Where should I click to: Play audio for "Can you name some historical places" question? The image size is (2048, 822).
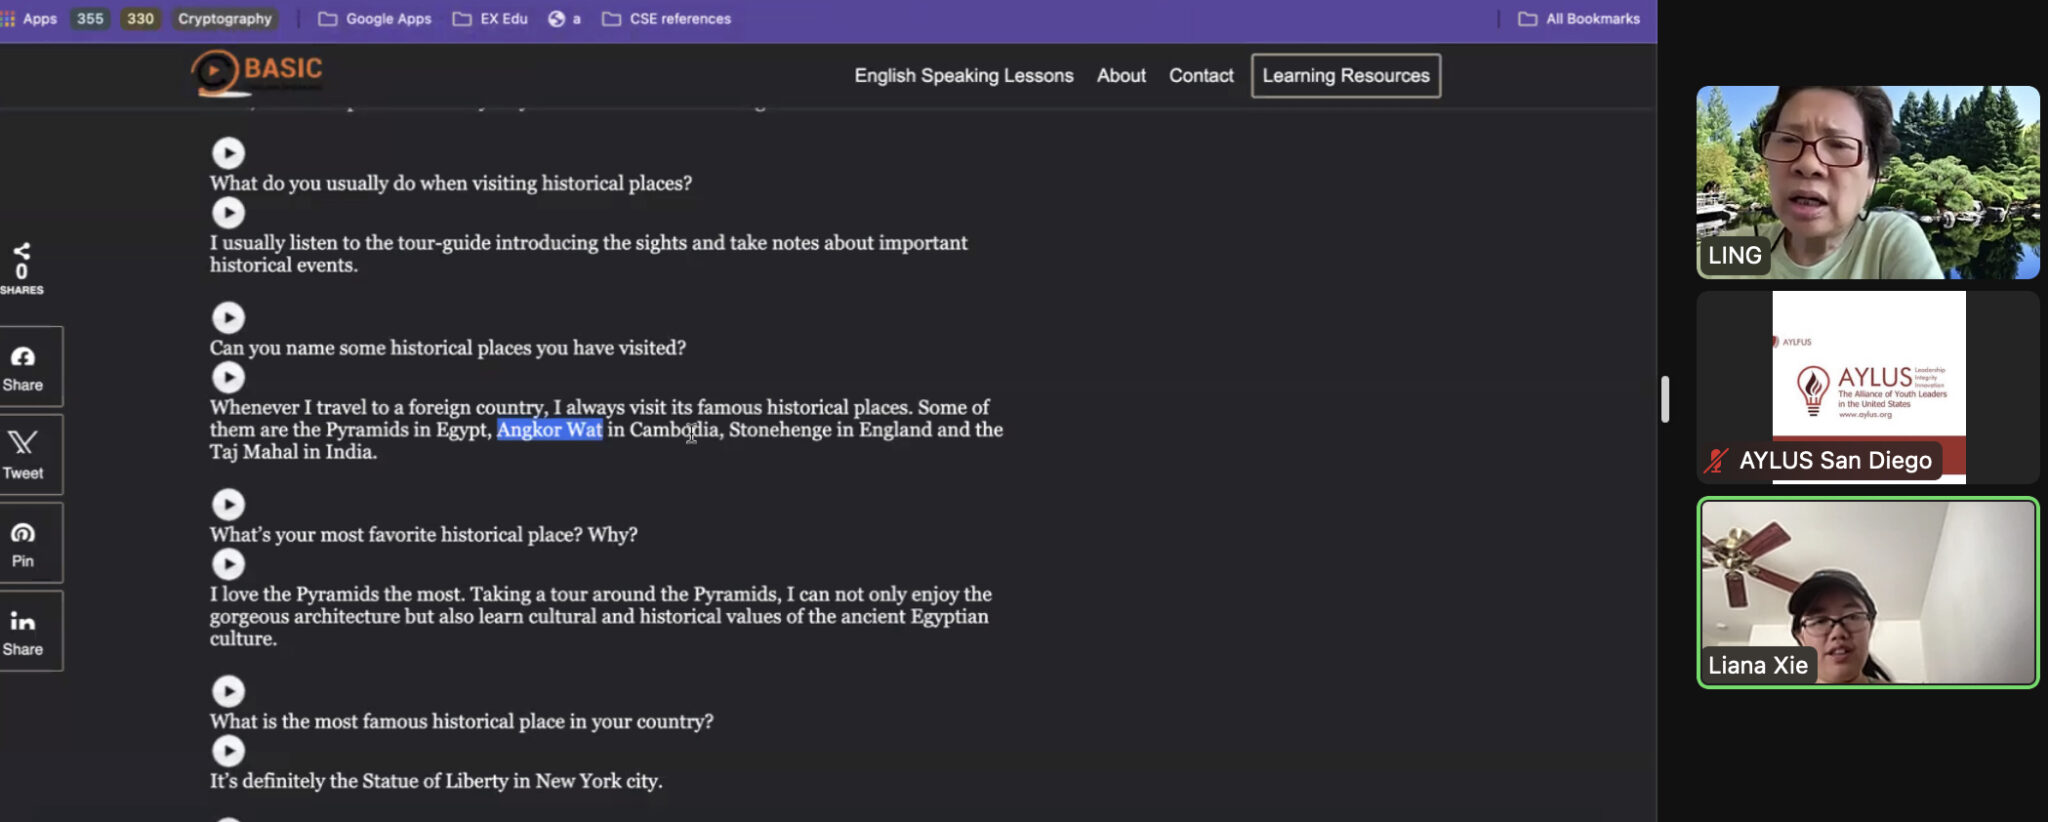pyautogui.click(x=228, y=318)
